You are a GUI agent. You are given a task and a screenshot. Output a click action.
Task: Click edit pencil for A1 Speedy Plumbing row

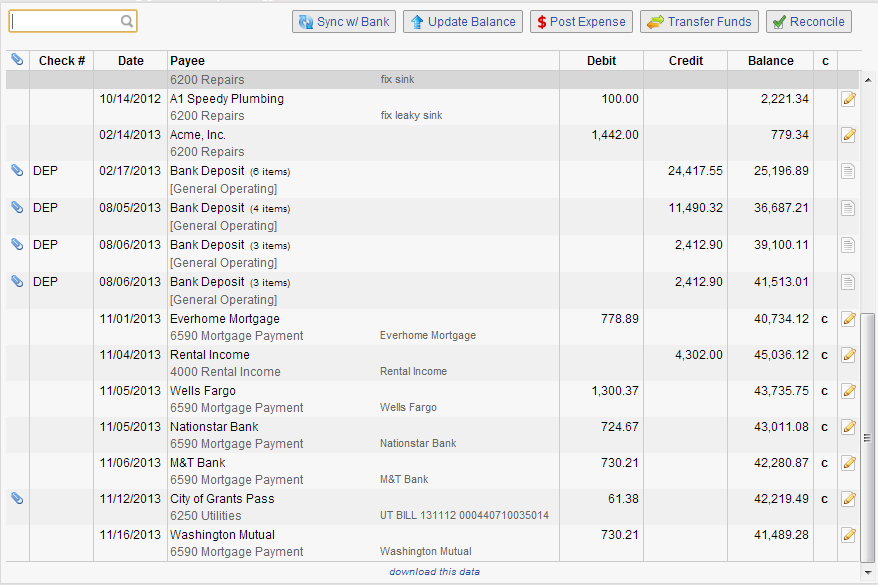(x=849, y=99)
